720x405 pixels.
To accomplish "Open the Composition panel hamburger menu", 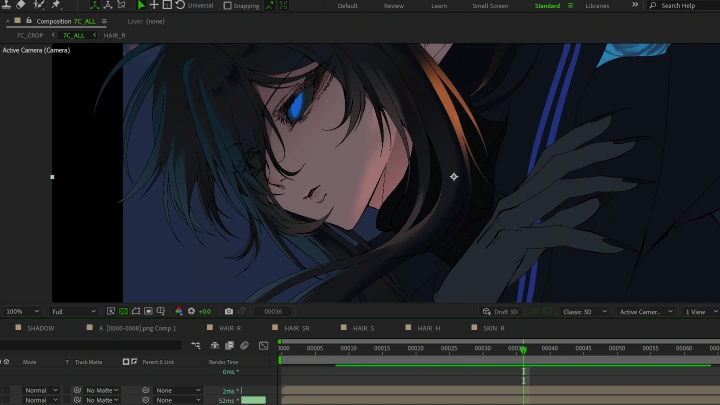I will [104, 21].
